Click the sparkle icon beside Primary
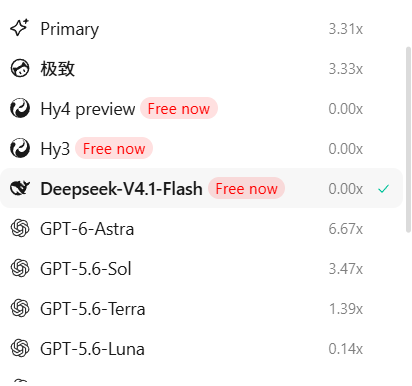Screen dimensions: 412x386 19,28
